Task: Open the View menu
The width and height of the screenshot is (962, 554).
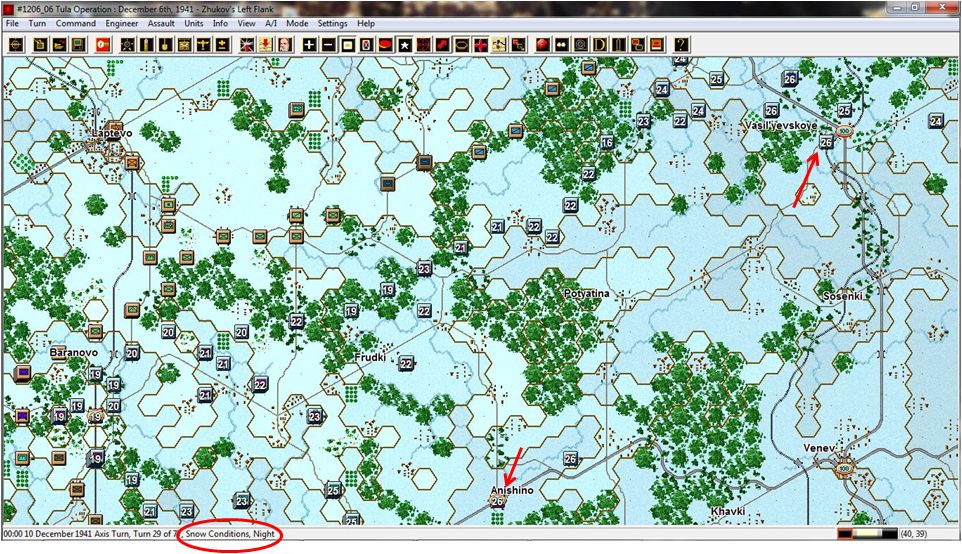Action: pyautogui.click(x=247, y=23)
